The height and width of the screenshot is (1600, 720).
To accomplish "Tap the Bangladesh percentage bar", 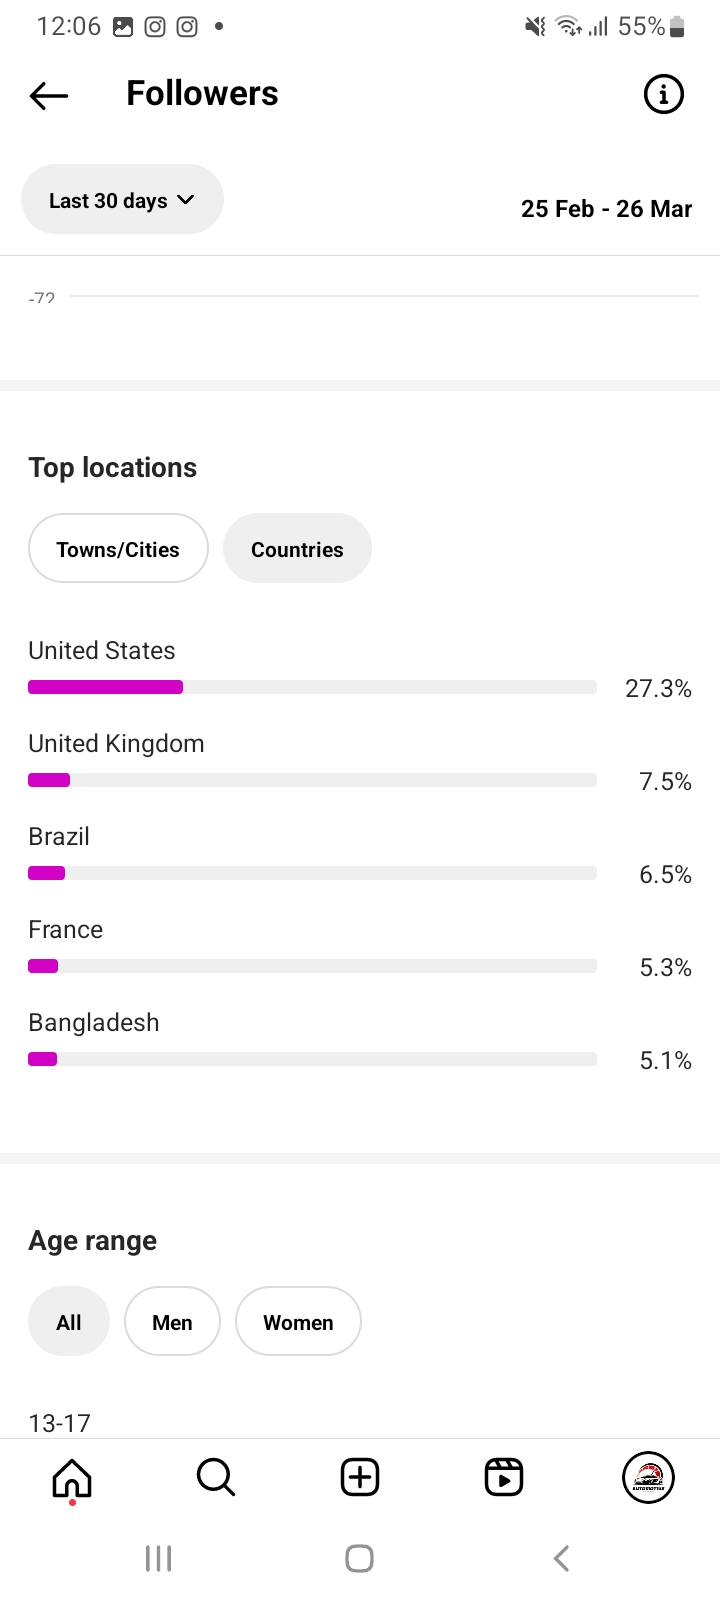I will coord(312,1059).
